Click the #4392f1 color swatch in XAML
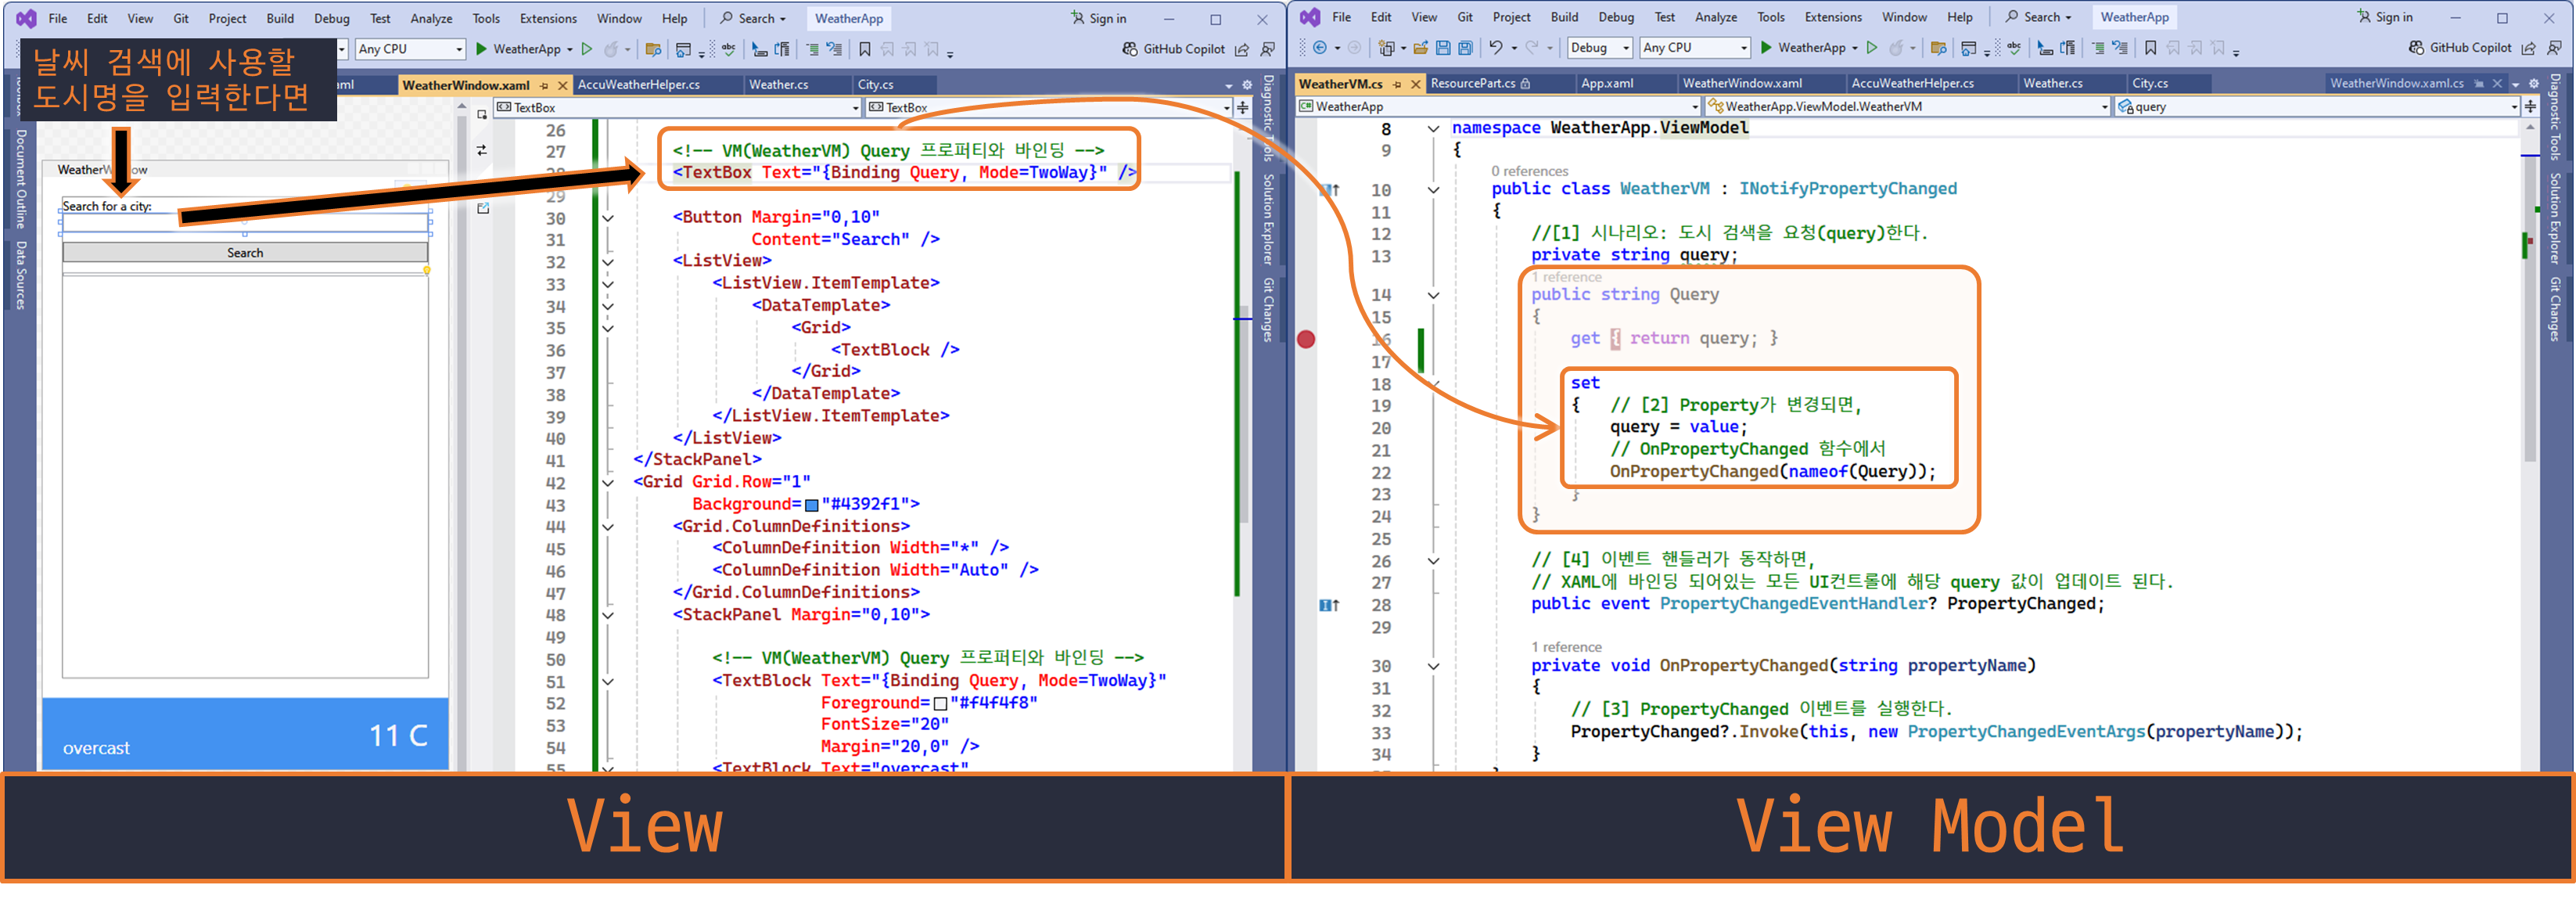 811,505
